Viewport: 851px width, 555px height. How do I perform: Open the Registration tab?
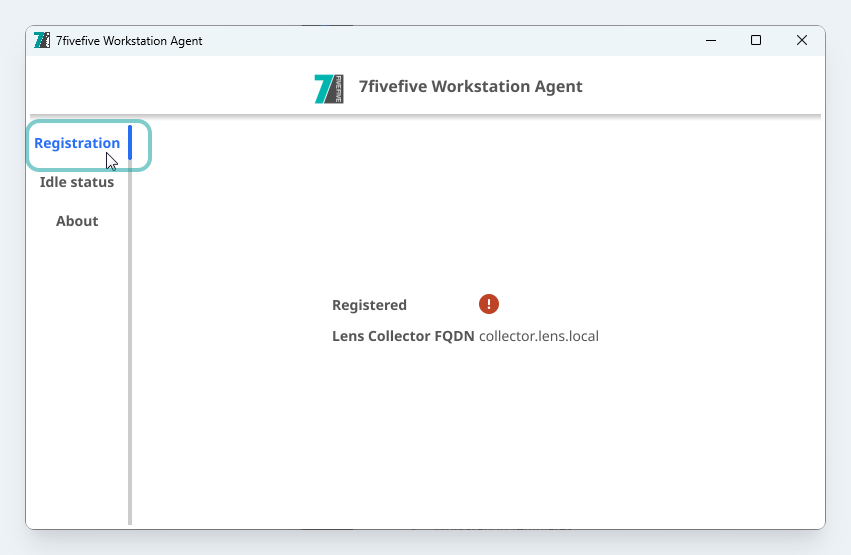point(77,143)
